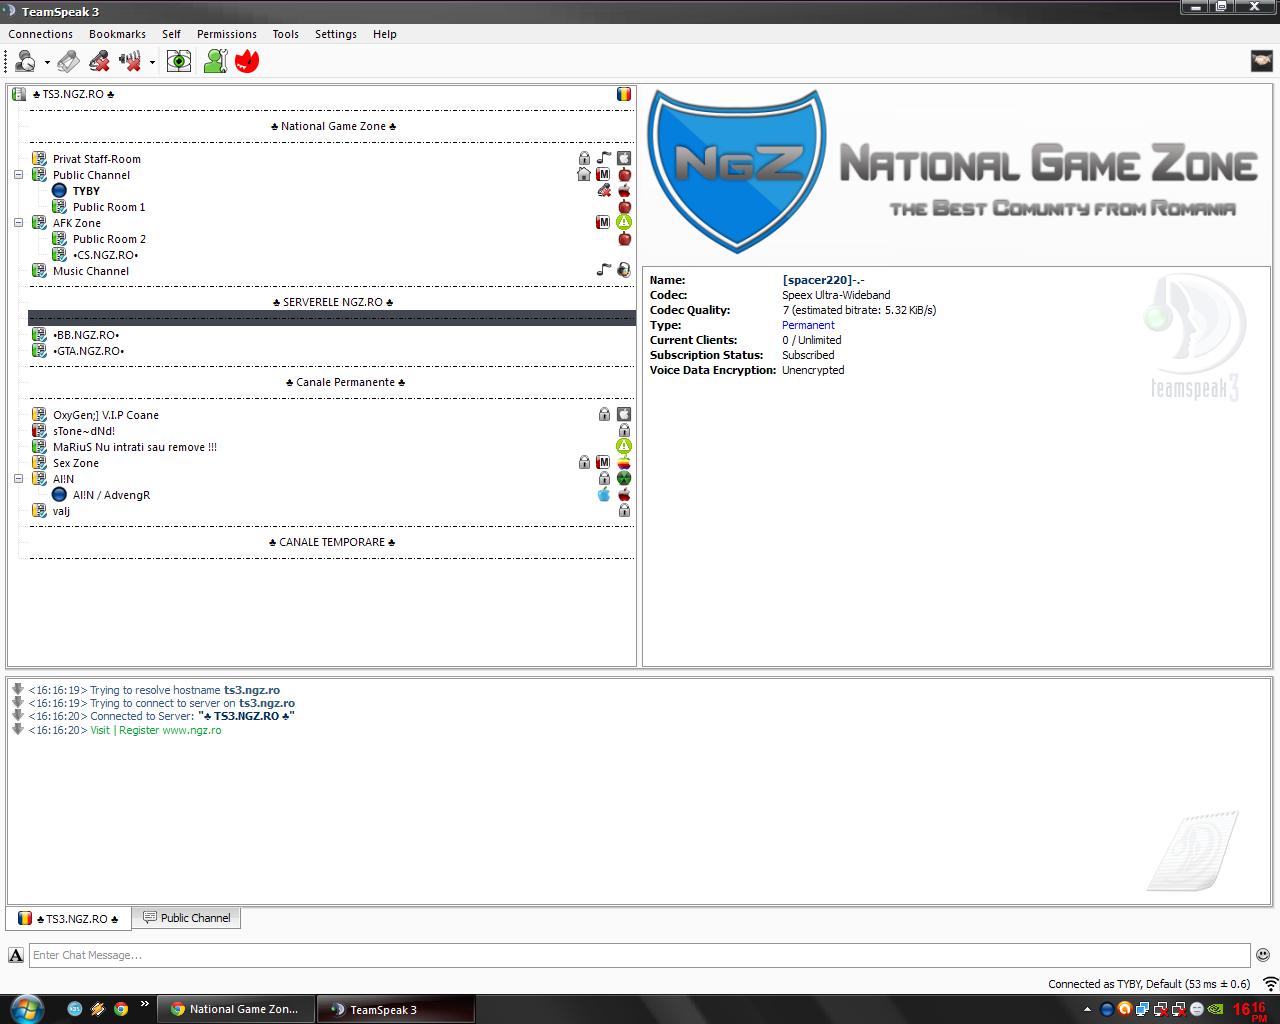Click the red Overwolf monster toolbar icon
1280x1024 pixels.
tap(247, 62)
